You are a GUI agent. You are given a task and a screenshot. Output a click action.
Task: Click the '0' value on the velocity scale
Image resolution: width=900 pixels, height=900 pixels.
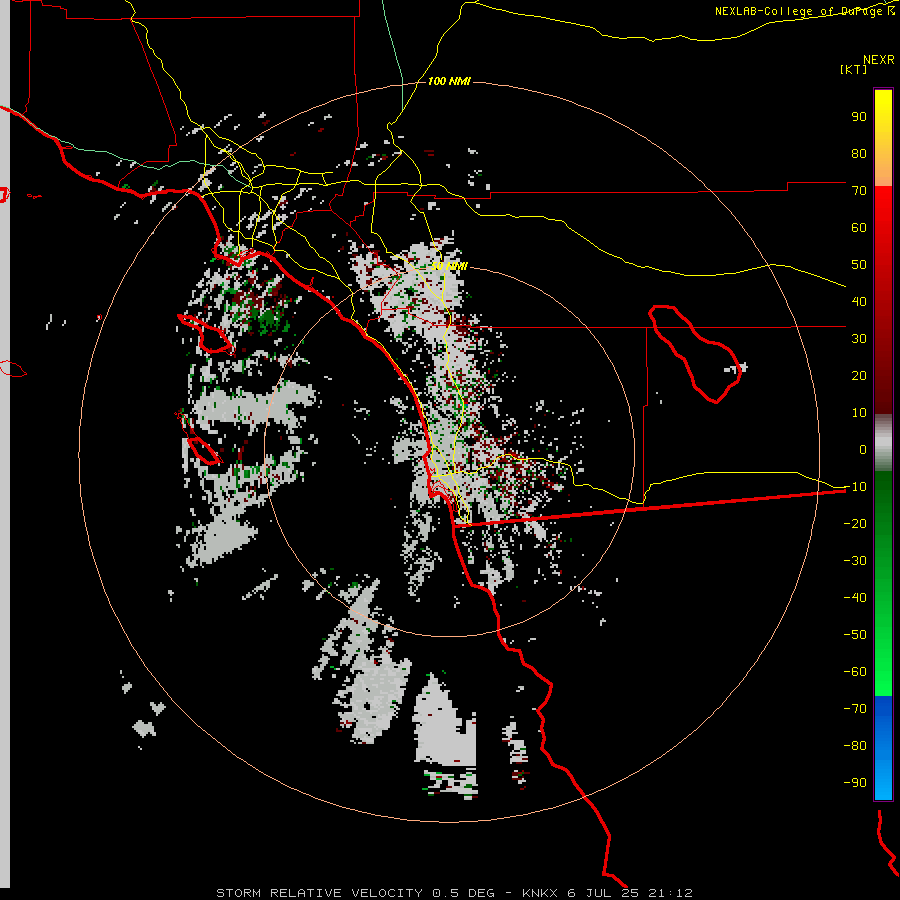click(863, 449)
